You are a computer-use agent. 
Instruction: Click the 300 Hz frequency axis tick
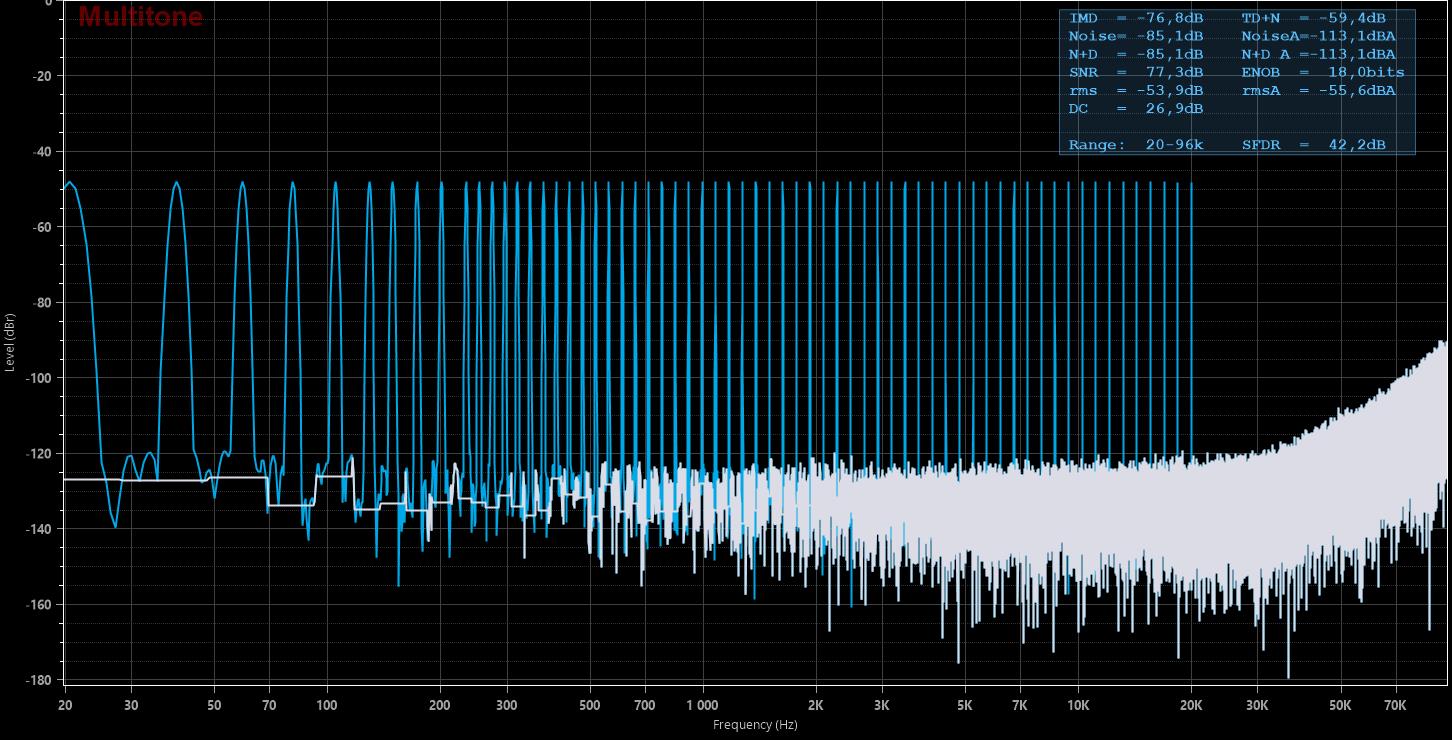[506, 705]
